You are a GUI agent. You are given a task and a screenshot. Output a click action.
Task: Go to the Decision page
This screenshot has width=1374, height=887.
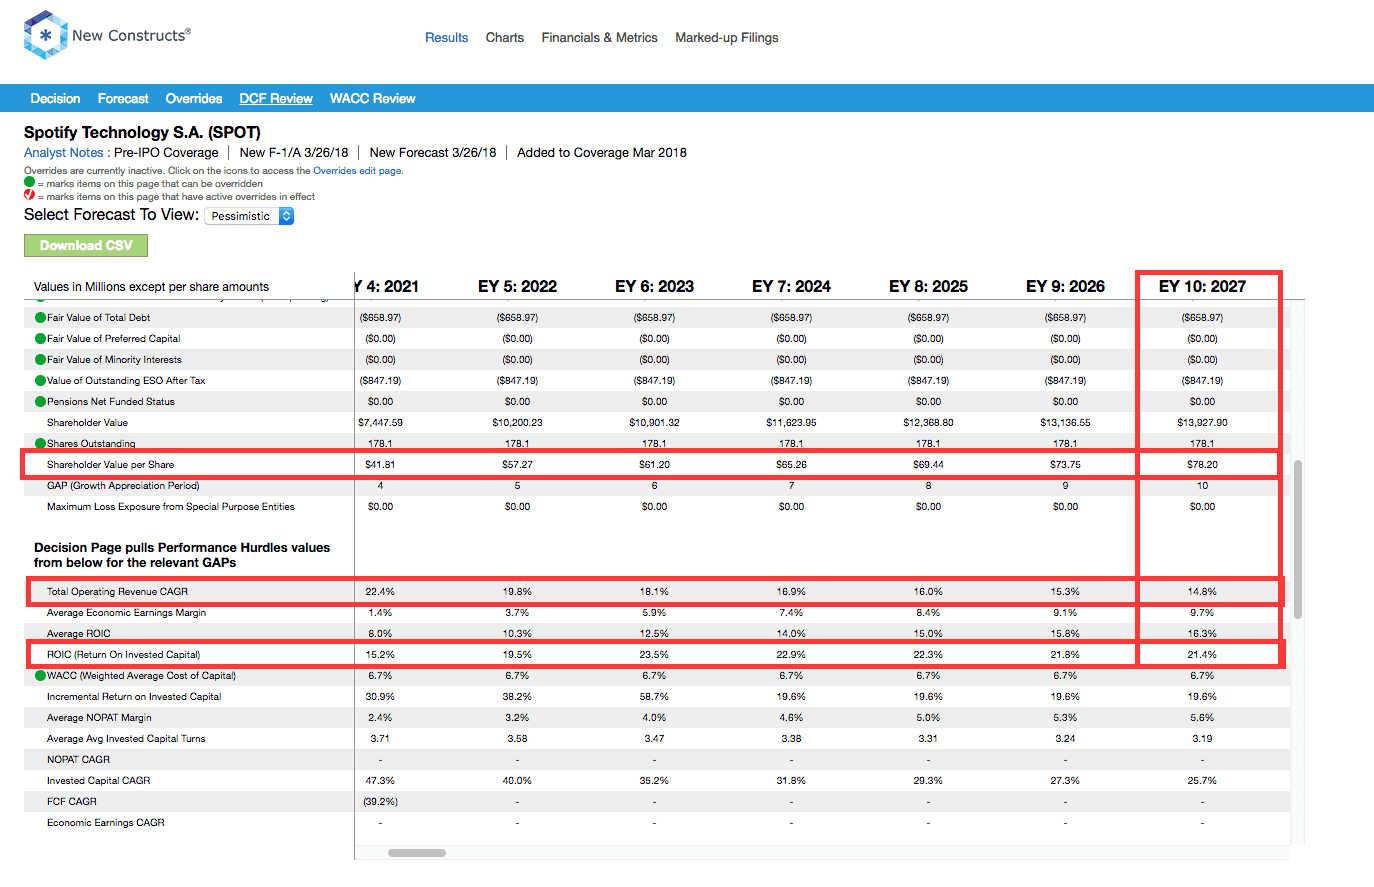[x=55, y=98]
